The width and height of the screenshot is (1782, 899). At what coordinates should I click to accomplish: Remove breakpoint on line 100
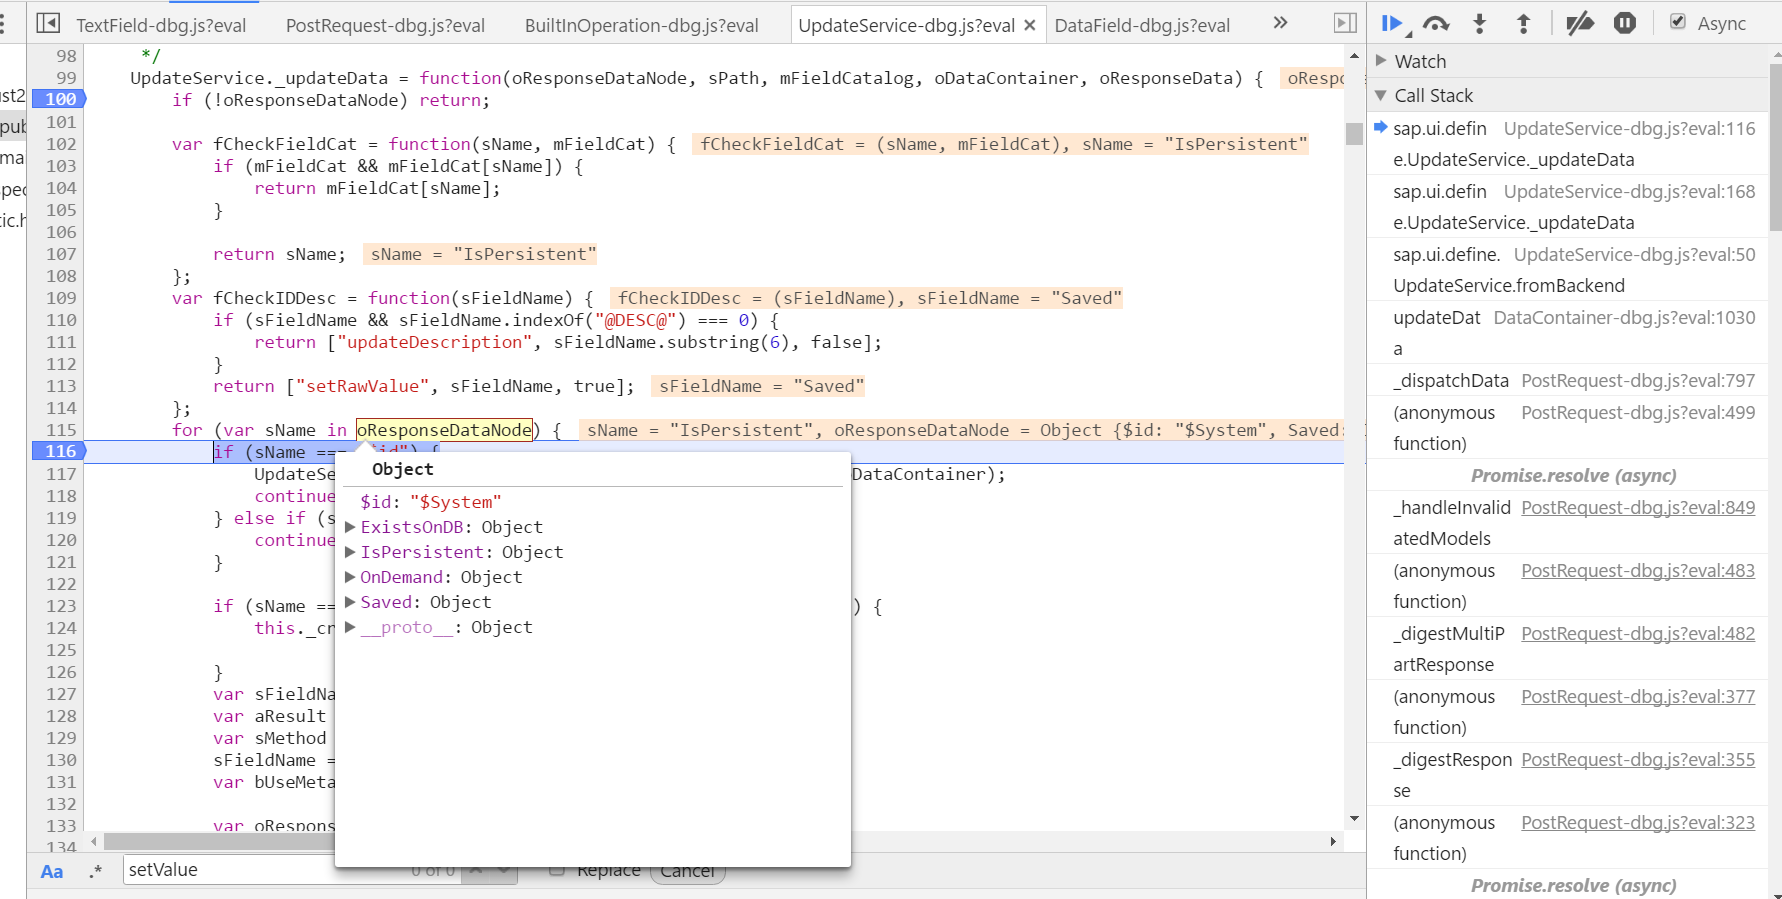pyautogui.click(x=60, y=99)
